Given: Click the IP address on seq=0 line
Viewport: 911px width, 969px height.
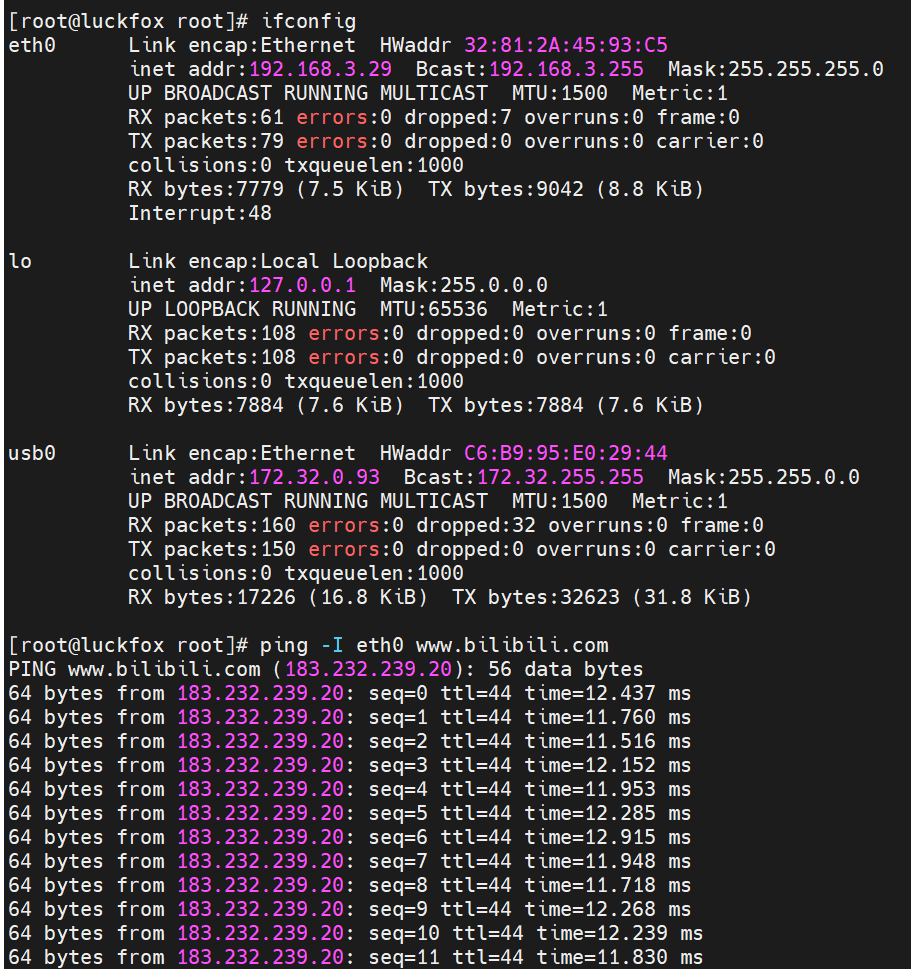Looking at the screenshot, I should 260,693.
